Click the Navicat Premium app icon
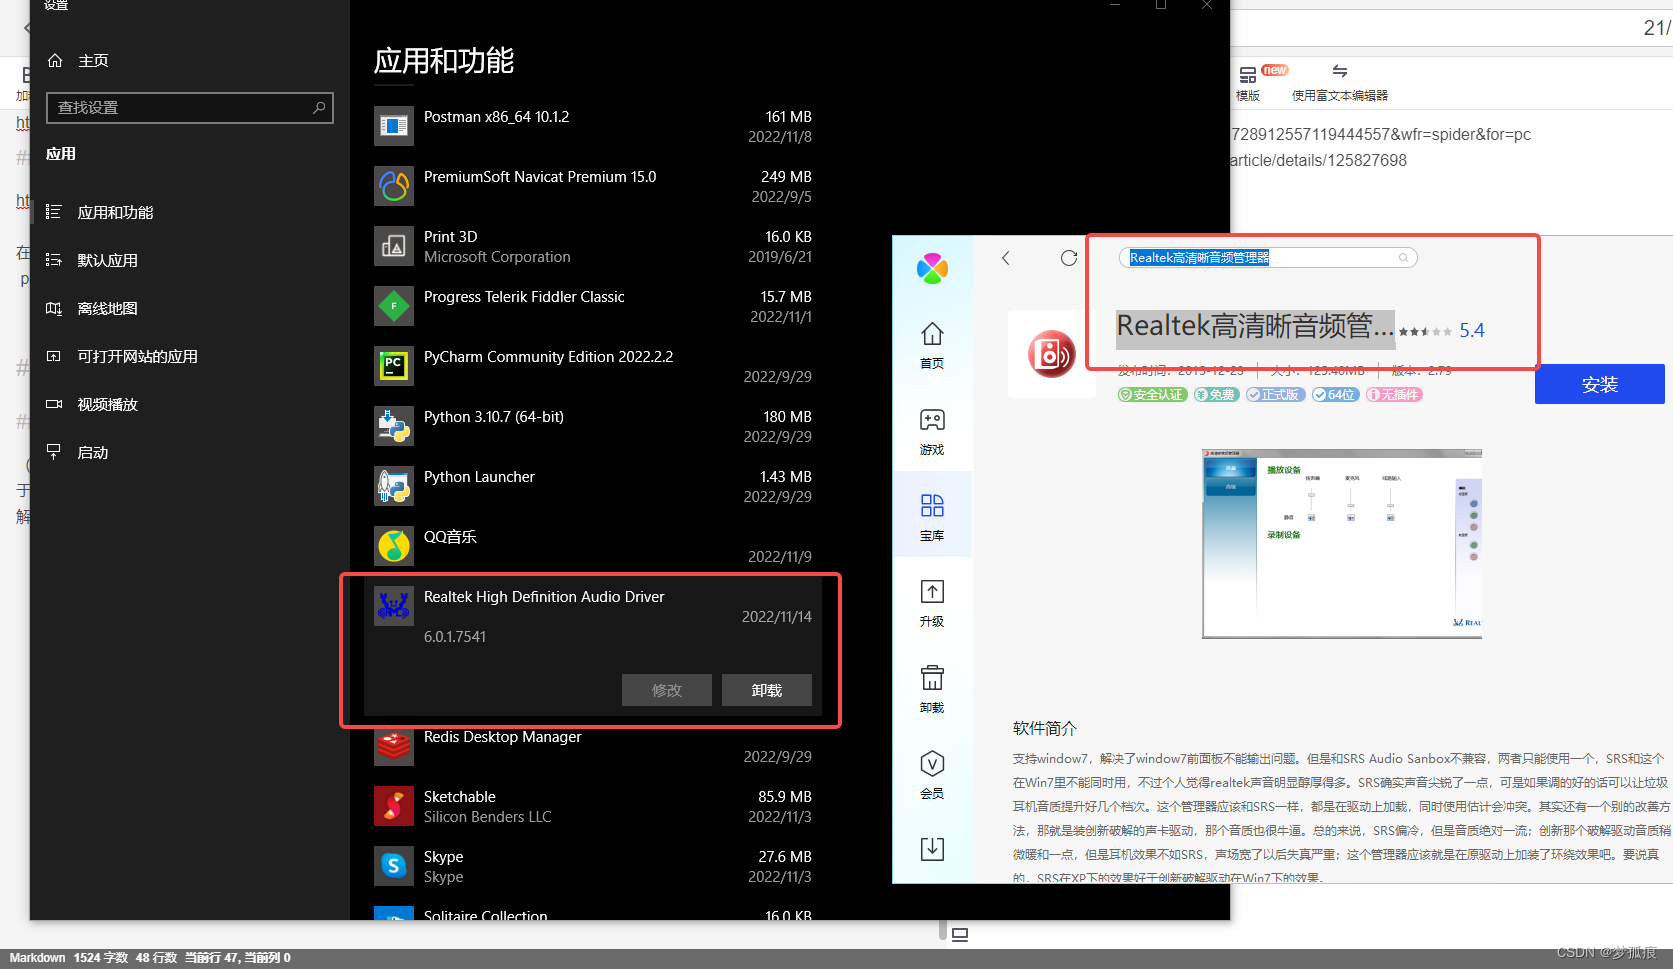 [x=394, y=186]
